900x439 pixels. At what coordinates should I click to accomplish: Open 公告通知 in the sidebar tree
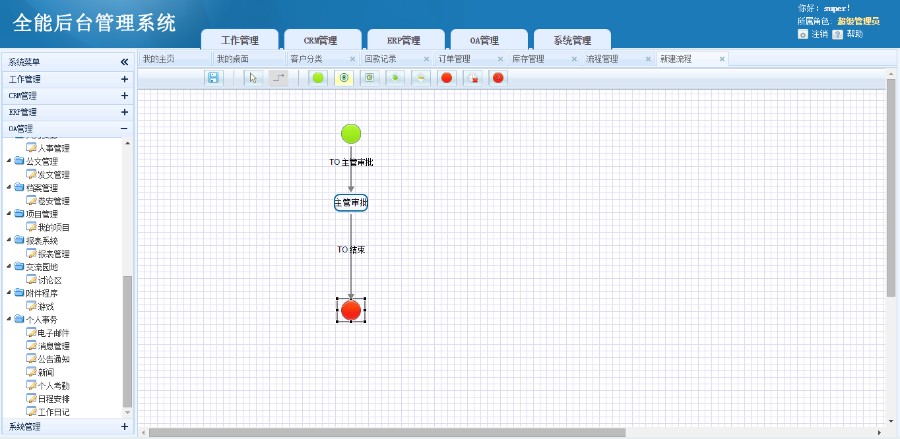(x=53, y=359)
